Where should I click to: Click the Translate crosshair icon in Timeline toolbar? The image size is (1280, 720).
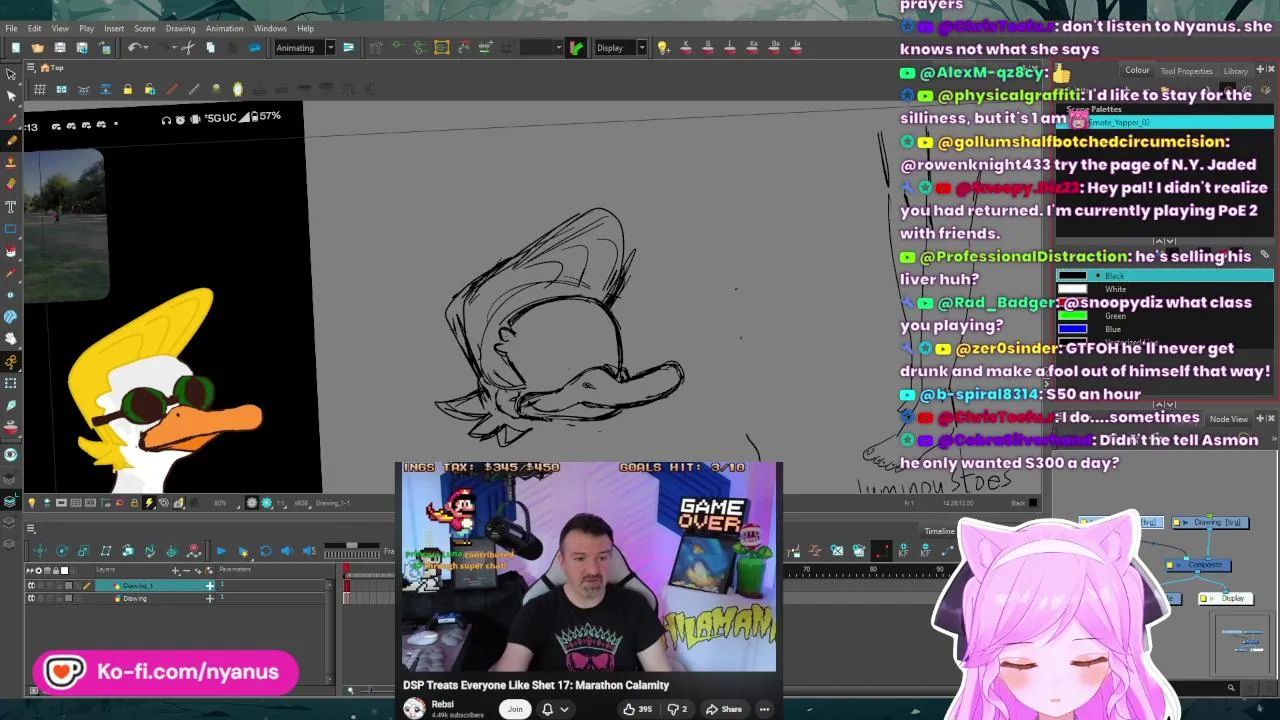click(x=40, y=551)
